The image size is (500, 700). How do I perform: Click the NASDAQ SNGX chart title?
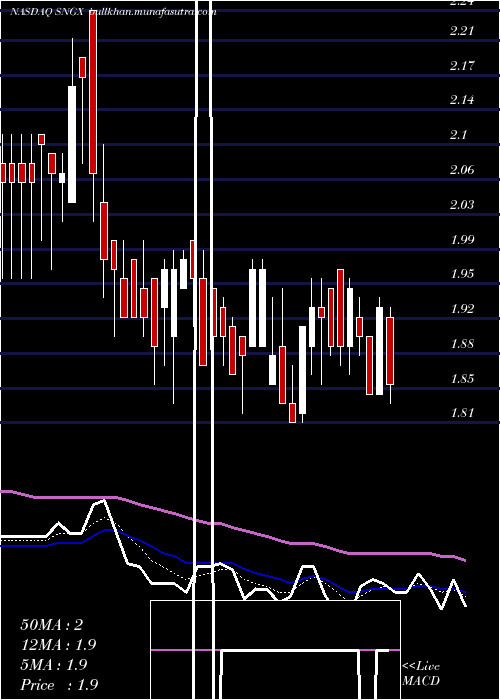113,12
